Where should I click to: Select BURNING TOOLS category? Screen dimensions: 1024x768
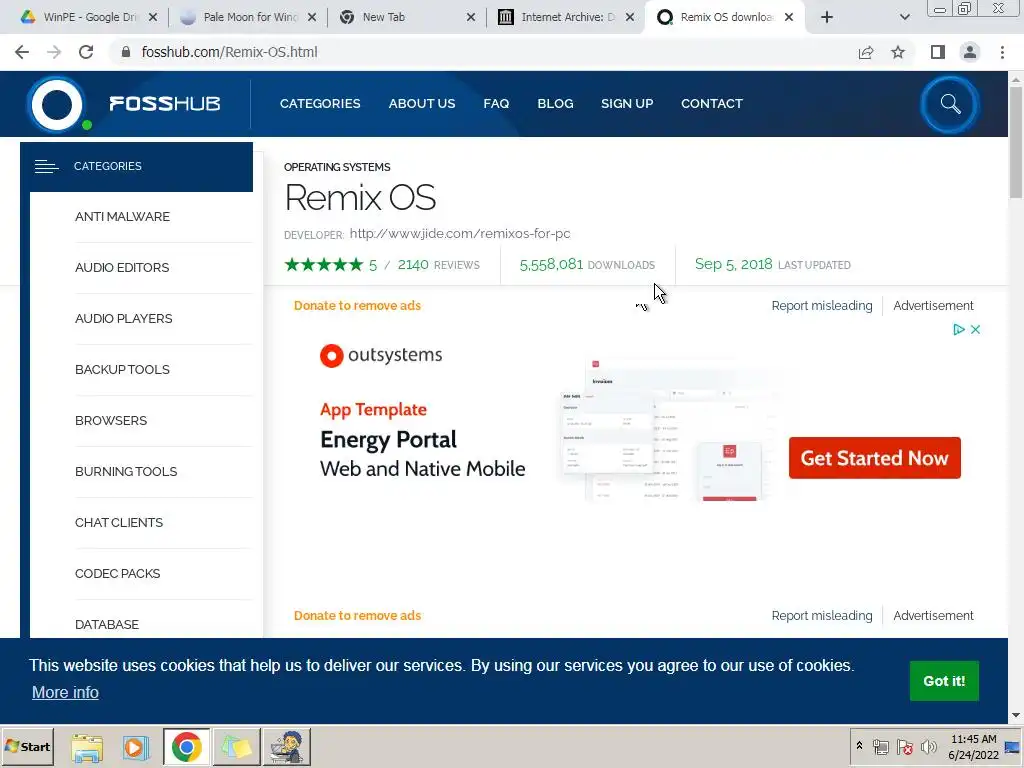coord(126,472)
